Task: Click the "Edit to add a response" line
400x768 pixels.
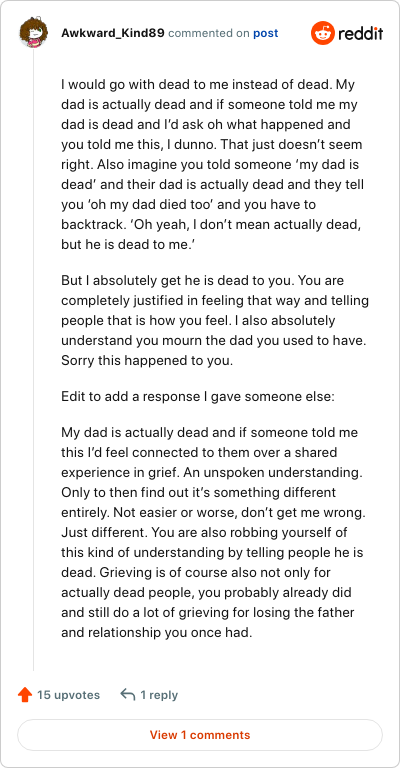Action: tap(198, 396)
